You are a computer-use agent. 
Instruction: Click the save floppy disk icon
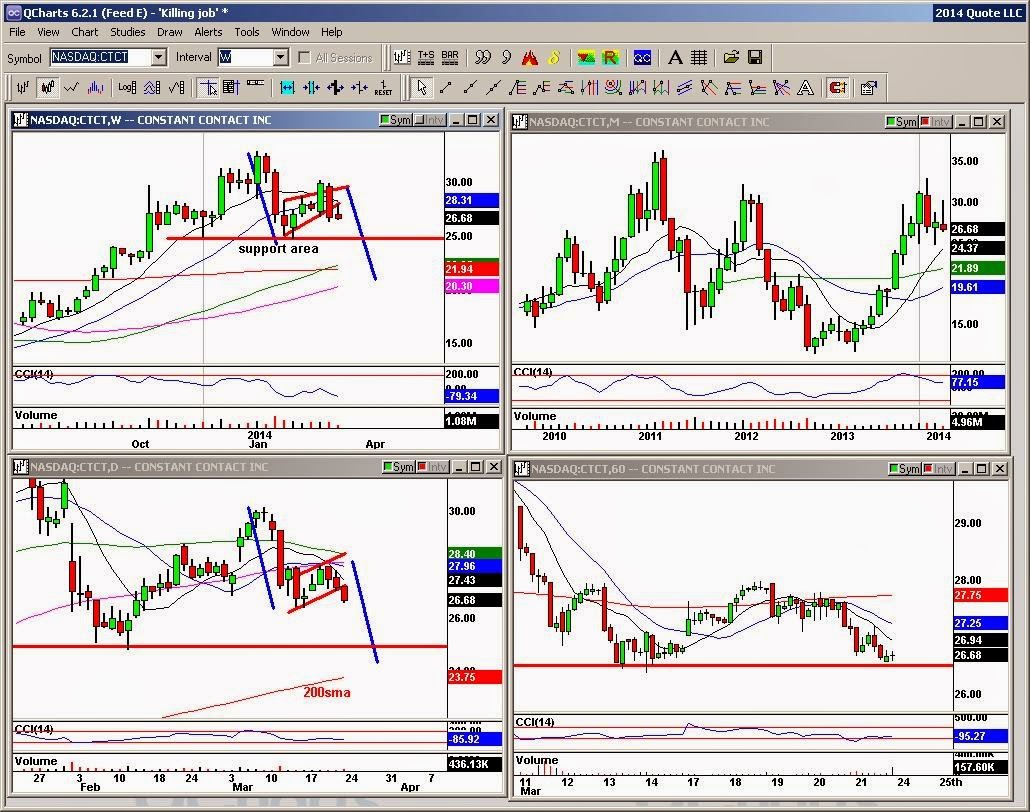(755, 58)
